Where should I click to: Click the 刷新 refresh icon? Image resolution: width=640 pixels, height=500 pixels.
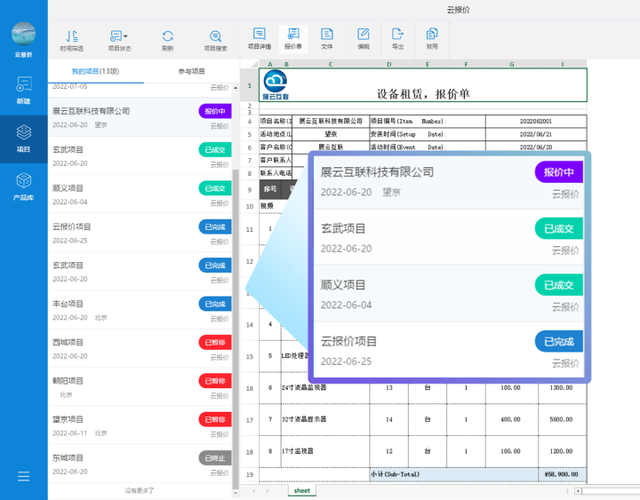click(167, 40)
